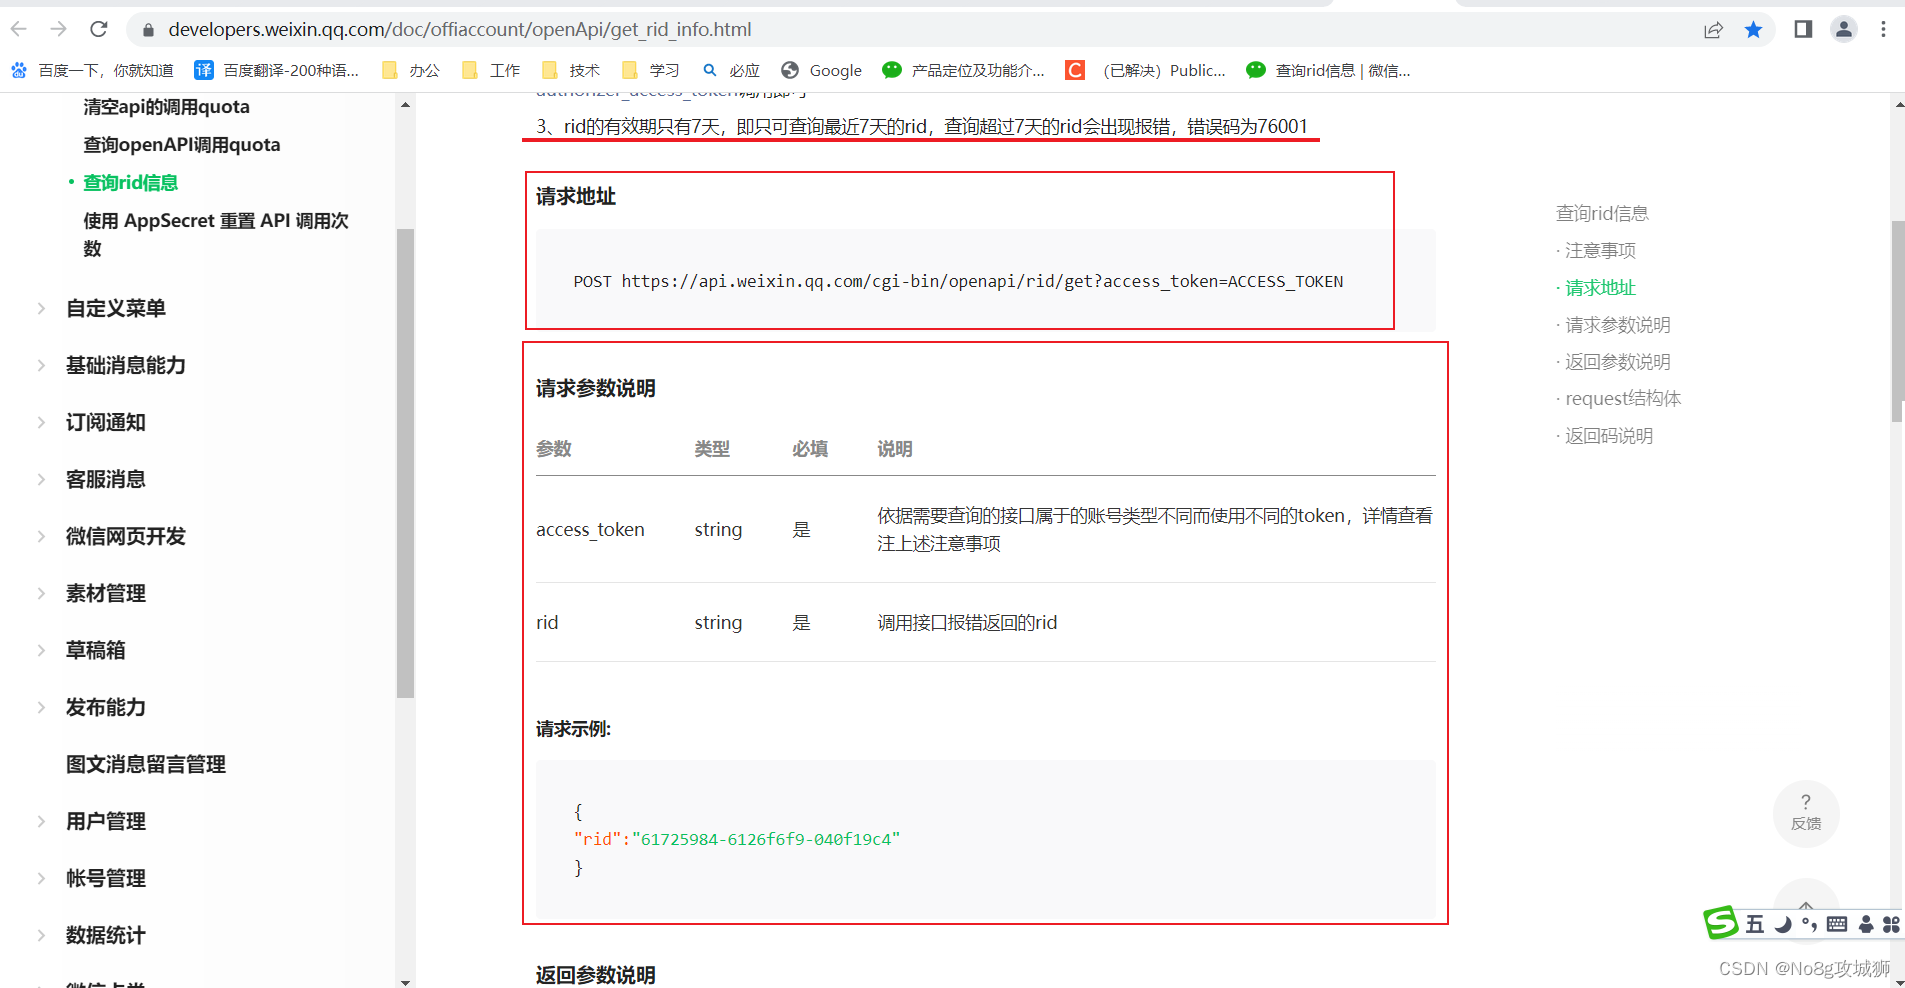The height and width of the screenshot is (988, 1905).
Task: Expand the 客服消息 section chevron
Action: [41, 479]
